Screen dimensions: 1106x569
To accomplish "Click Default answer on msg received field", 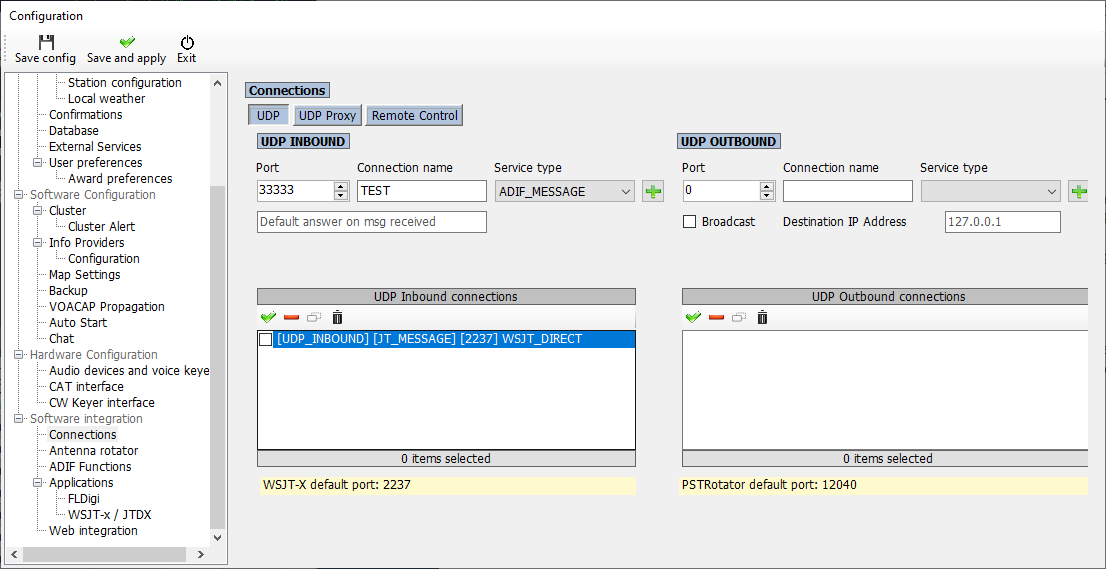I will [x=372, y=221].
